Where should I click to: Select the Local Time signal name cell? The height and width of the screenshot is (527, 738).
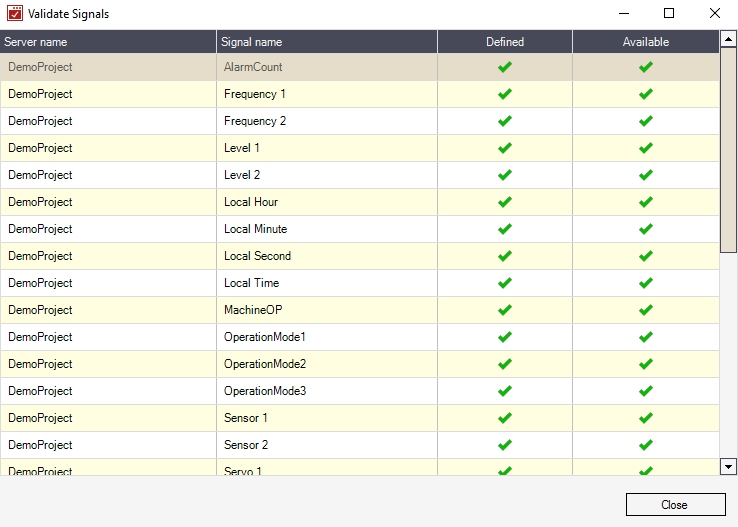click(x=252, y=283)
